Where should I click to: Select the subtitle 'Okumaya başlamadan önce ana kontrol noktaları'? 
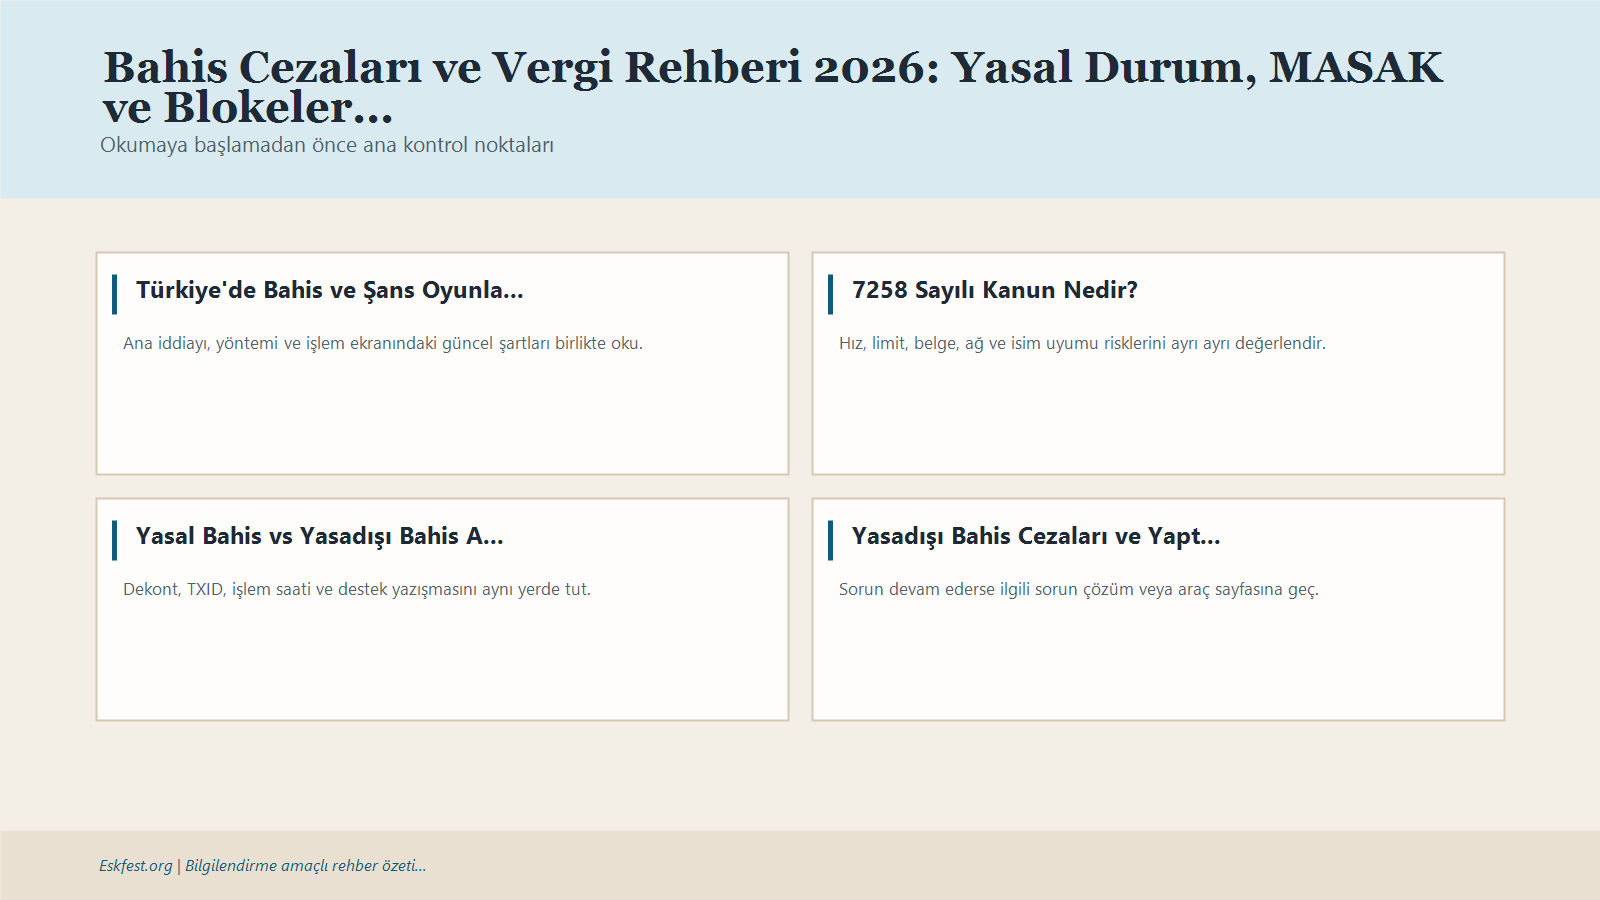[x=328, y=145]
